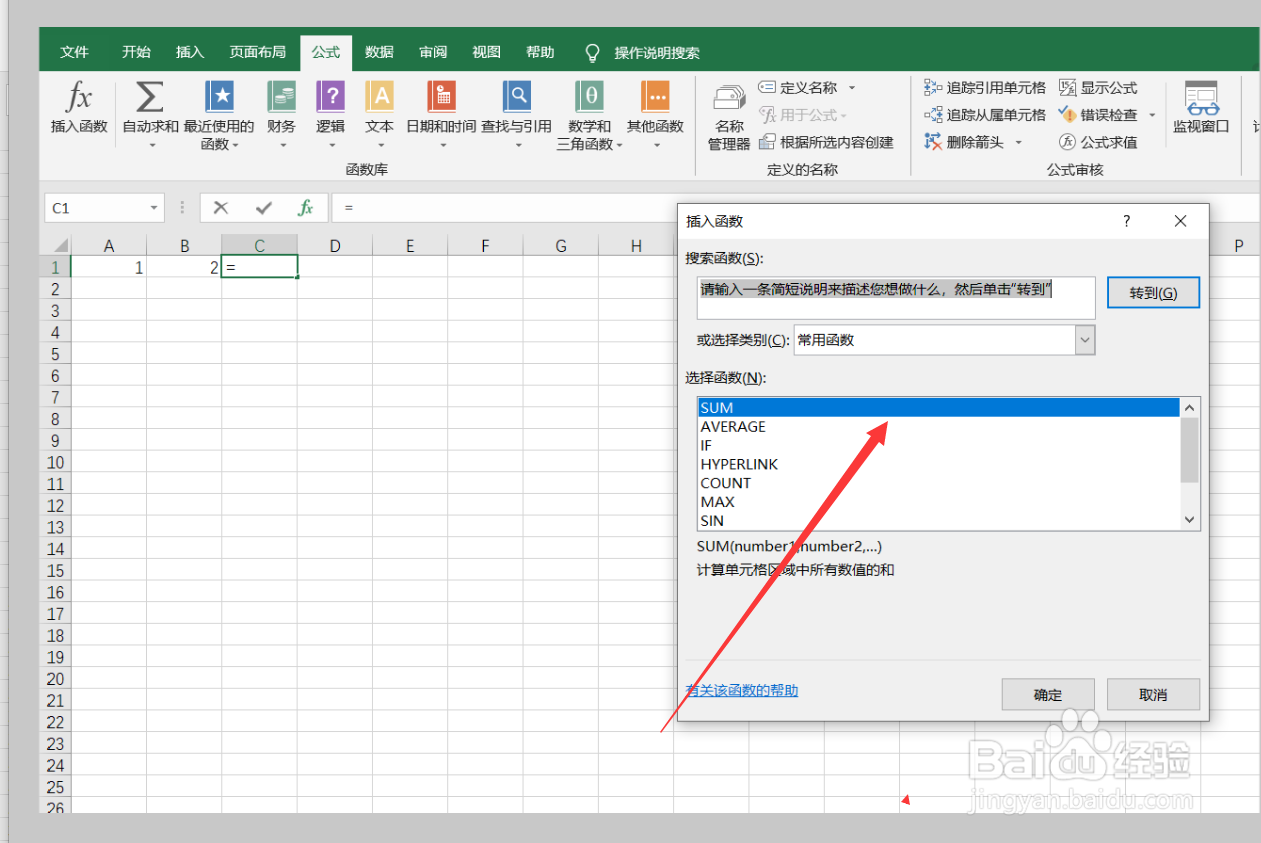Open the 其他函数 more functions icon

tap(655, 110)
